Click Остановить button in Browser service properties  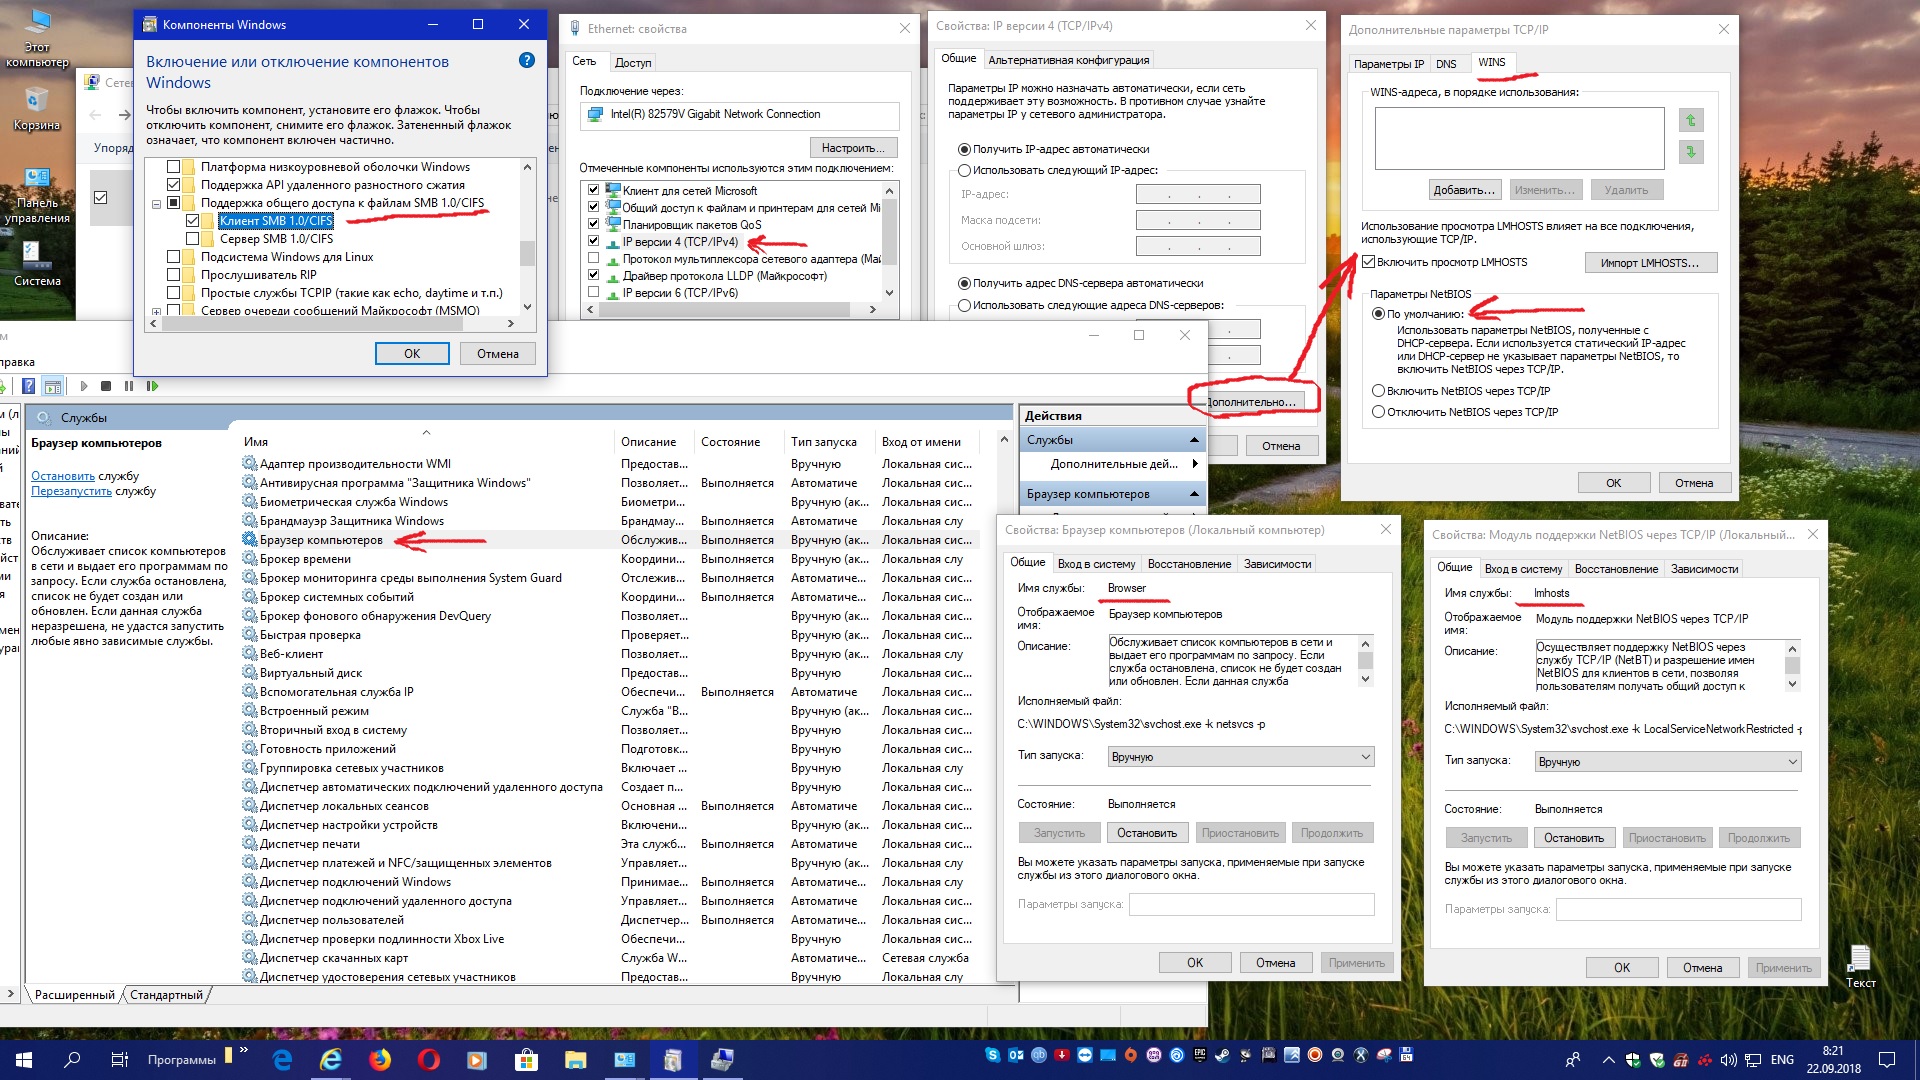point(1147,833)
